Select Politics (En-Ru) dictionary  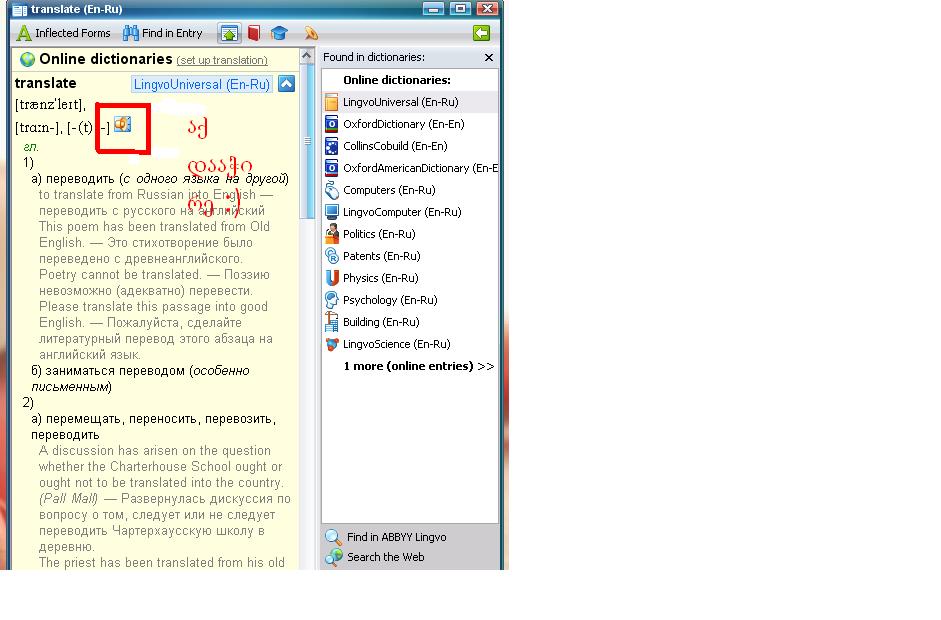pos(410,234)
